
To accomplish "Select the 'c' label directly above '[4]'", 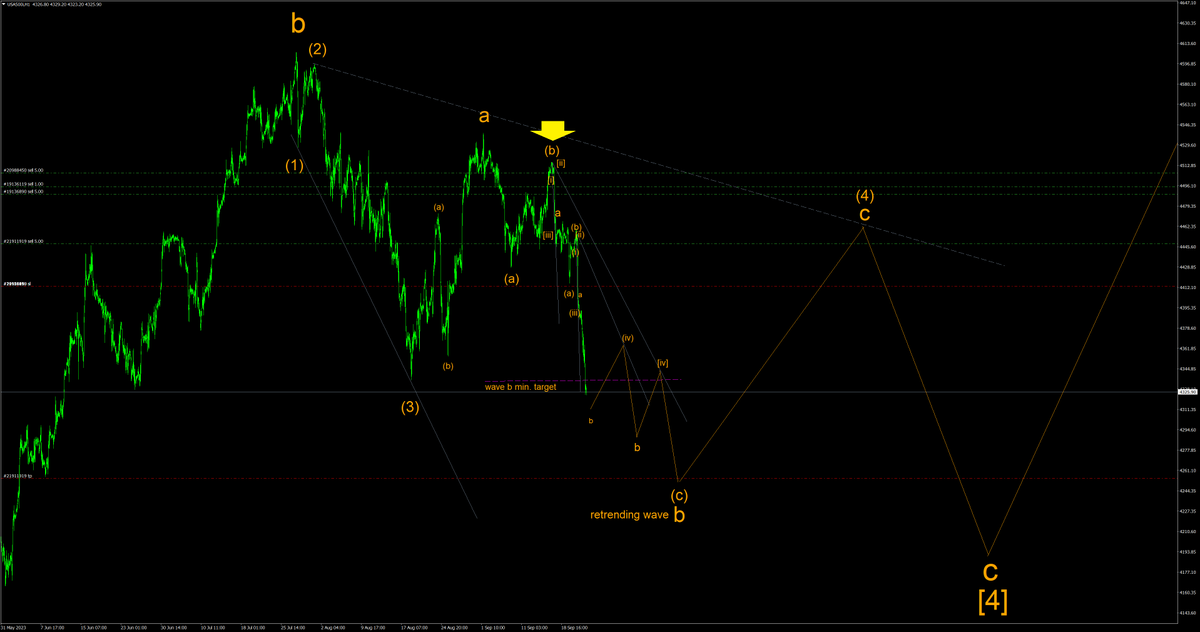I will pyautogui.click(x=989, y=571).
